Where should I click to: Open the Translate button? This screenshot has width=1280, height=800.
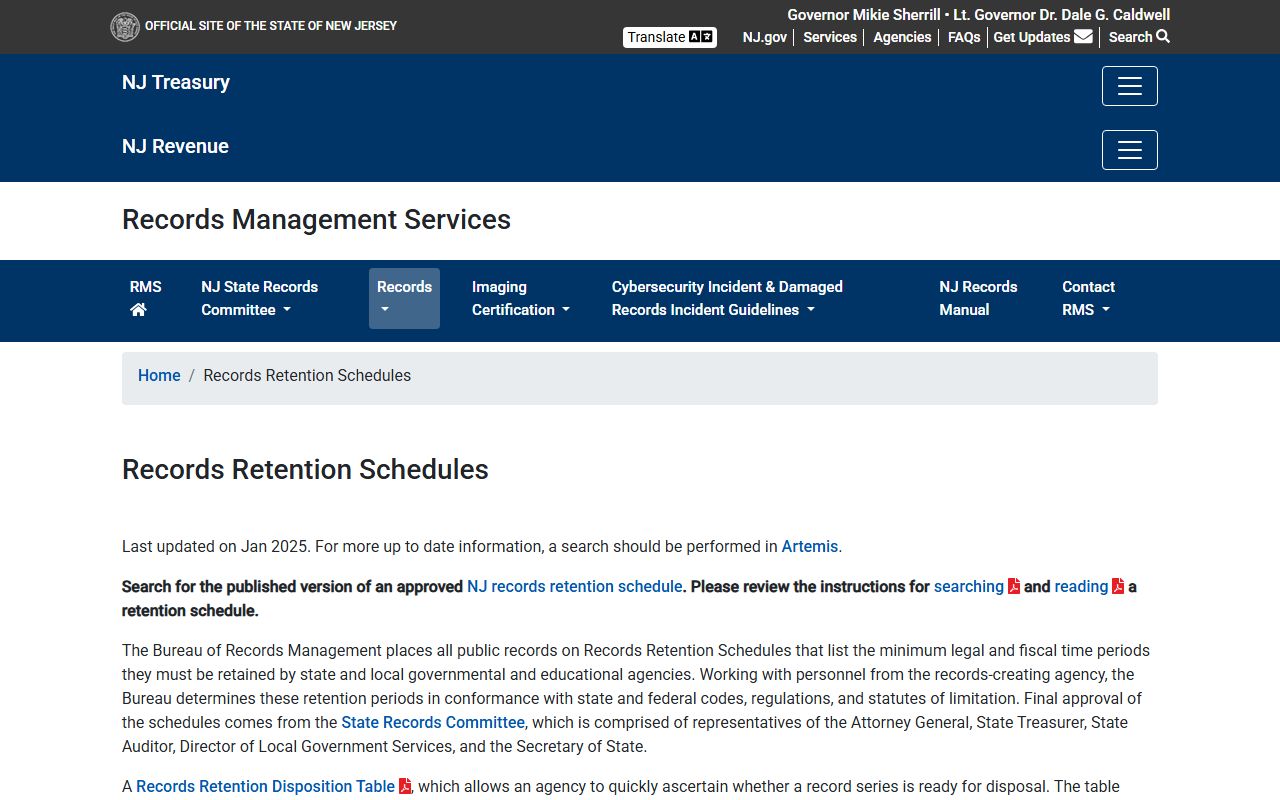(670, 37)
